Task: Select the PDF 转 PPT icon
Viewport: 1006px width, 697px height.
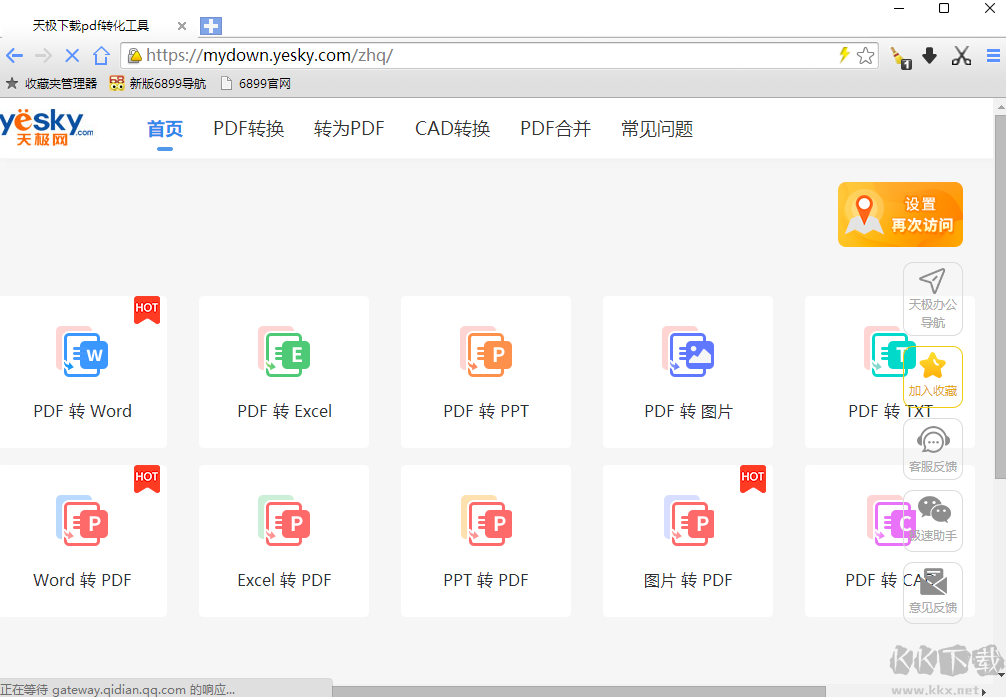Action: [486, 352]
